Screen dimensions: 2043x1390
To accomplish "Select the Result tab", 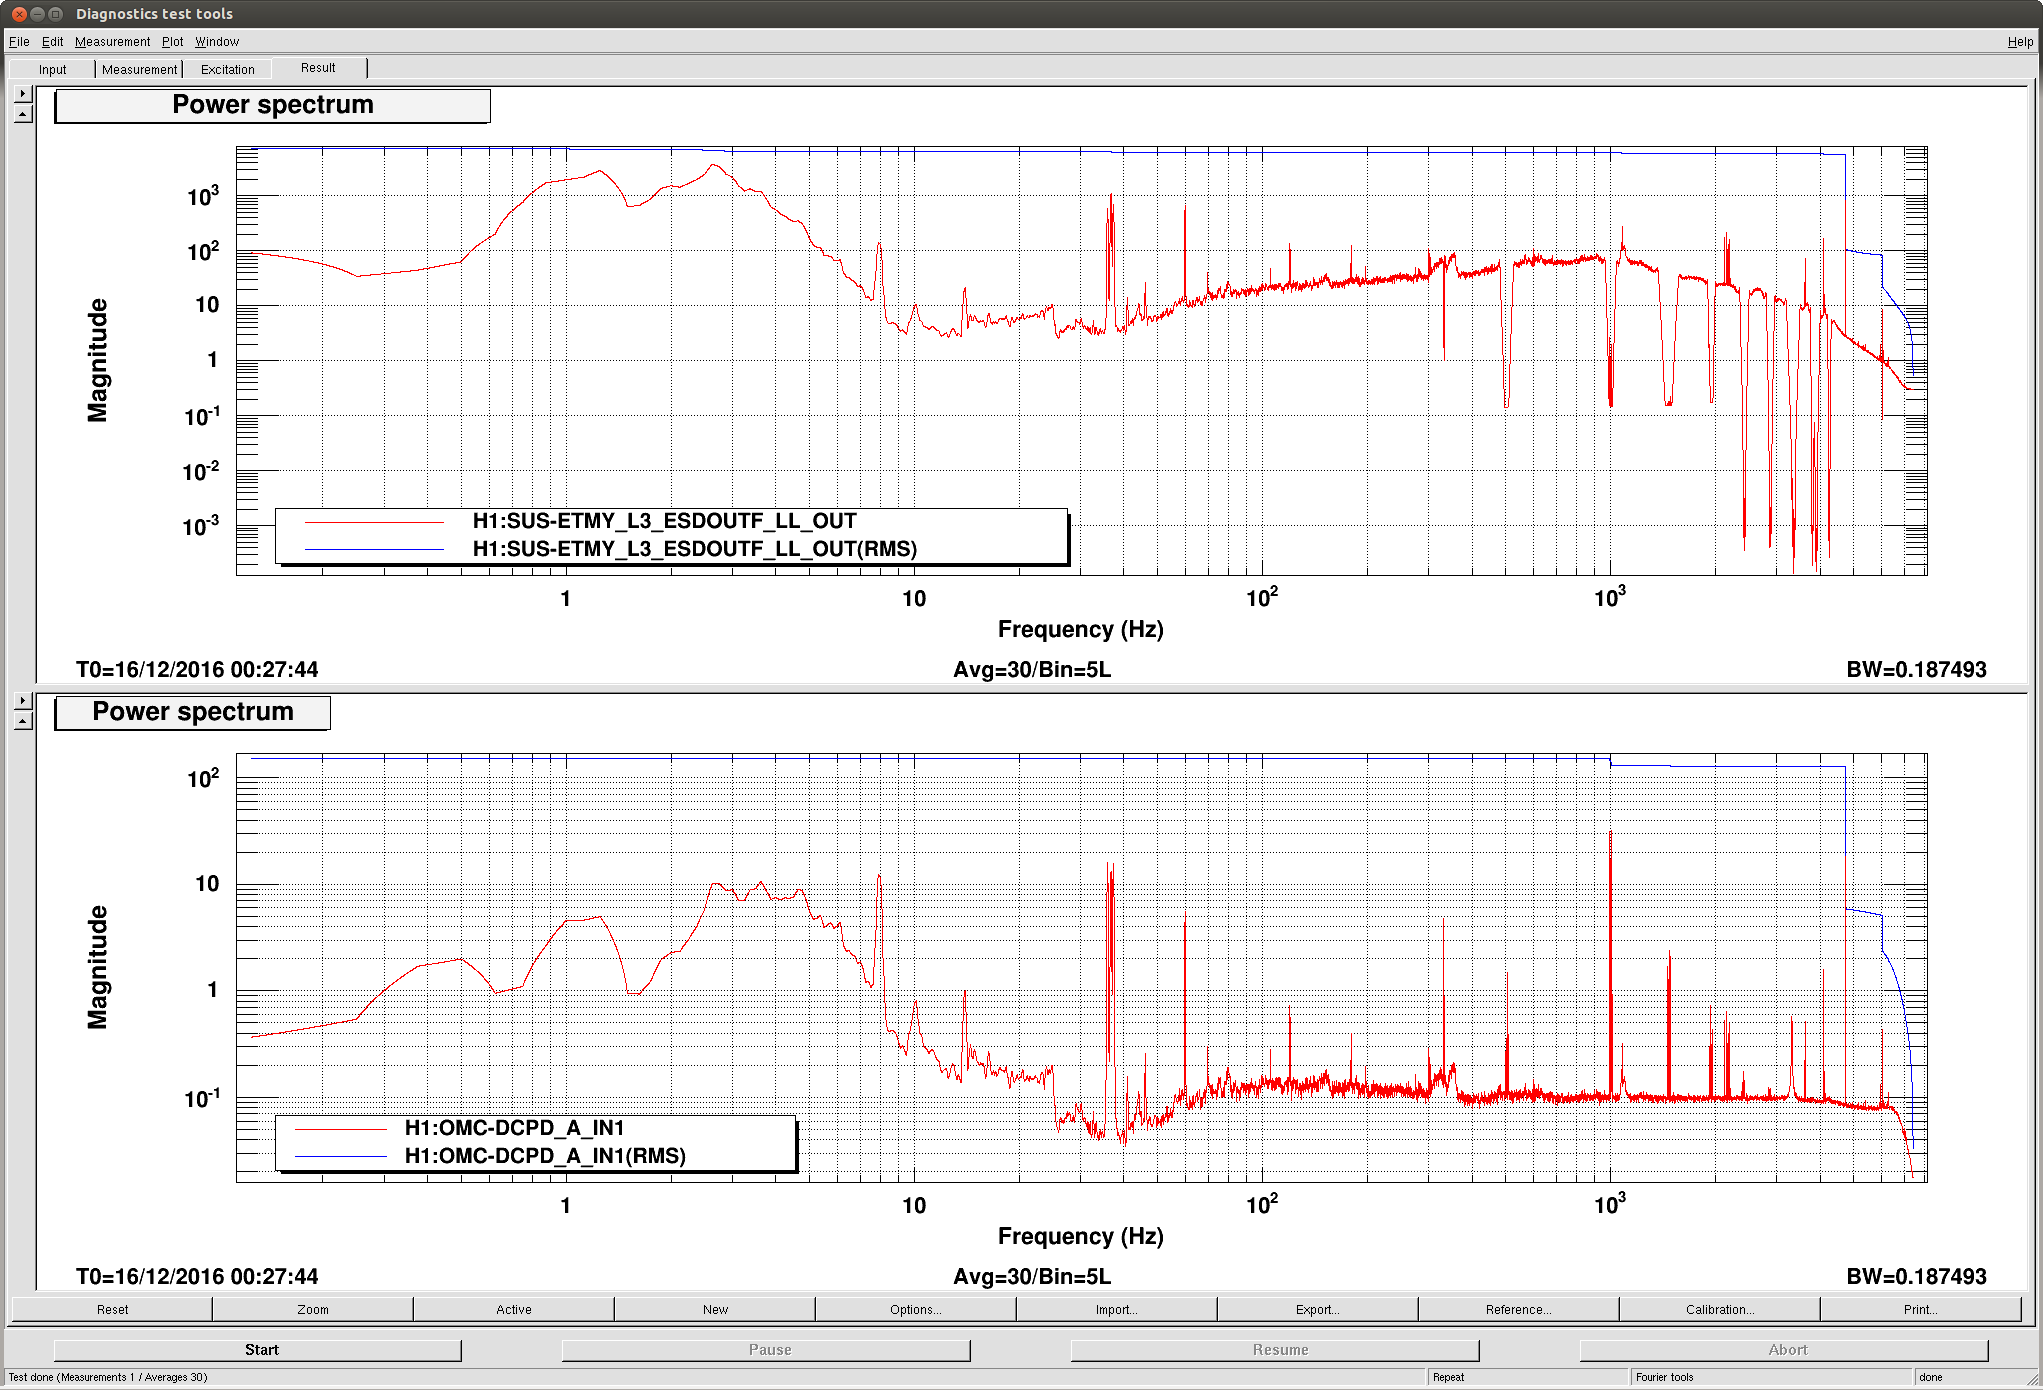I will coord(318,68).
